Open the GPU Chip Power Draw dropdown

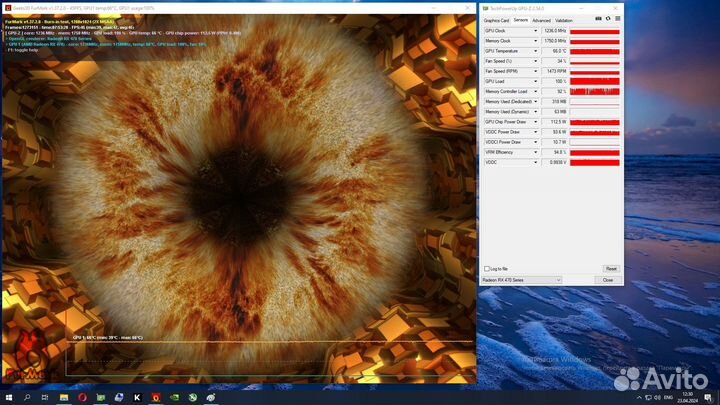[x=535, y=122]
